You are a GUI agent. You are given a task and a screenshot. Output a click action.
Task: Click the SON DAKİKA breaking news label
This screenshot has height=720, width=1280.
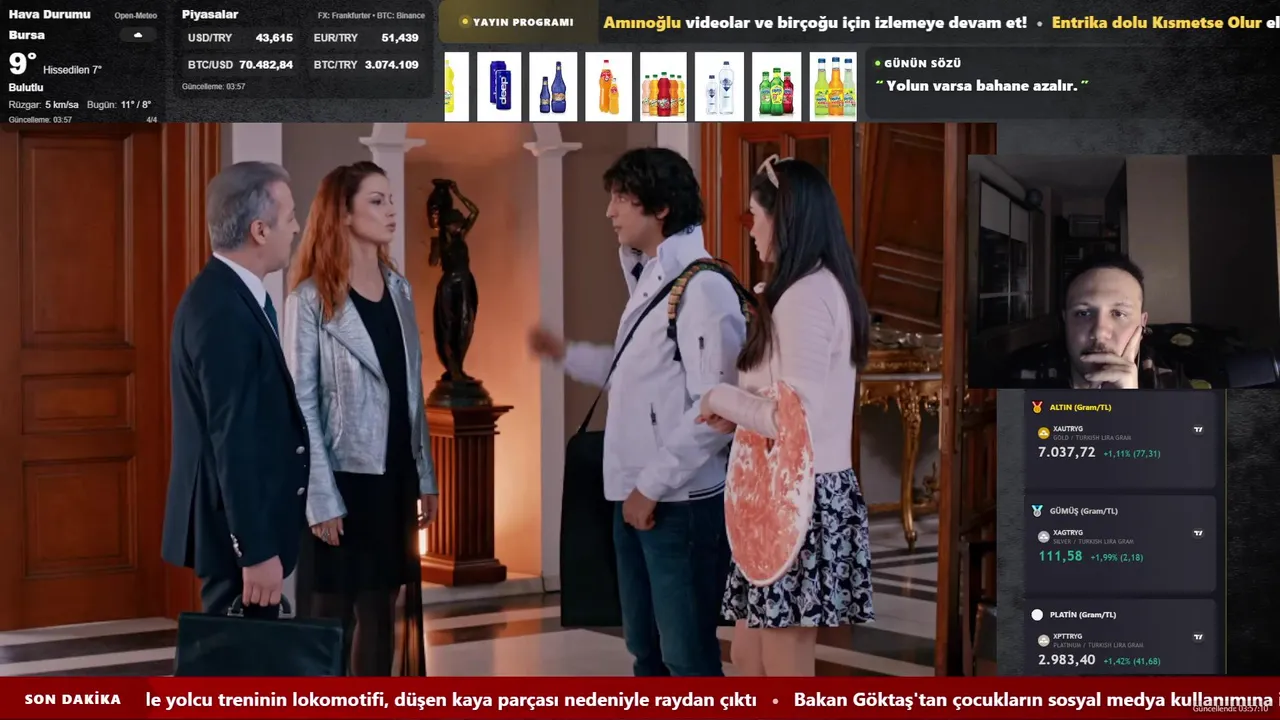coord(73,700)
